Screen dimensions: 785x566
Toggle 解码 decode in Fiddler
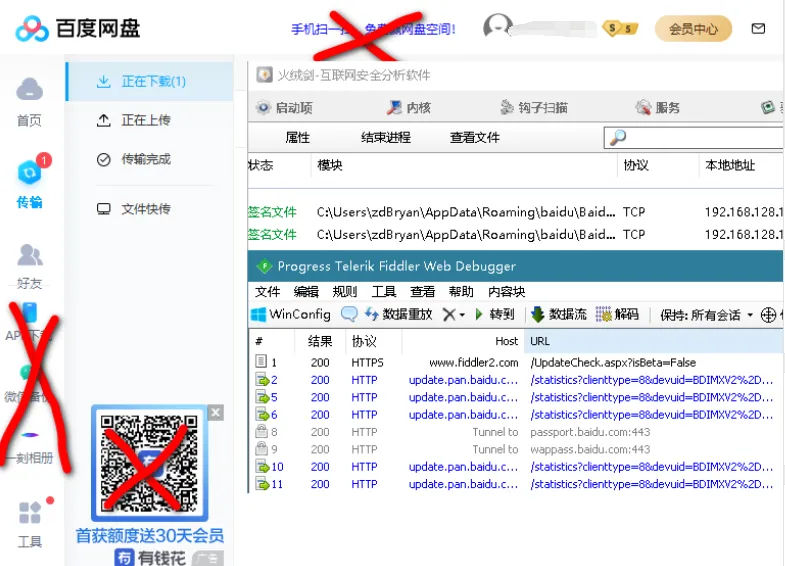(x=617, y=314)
